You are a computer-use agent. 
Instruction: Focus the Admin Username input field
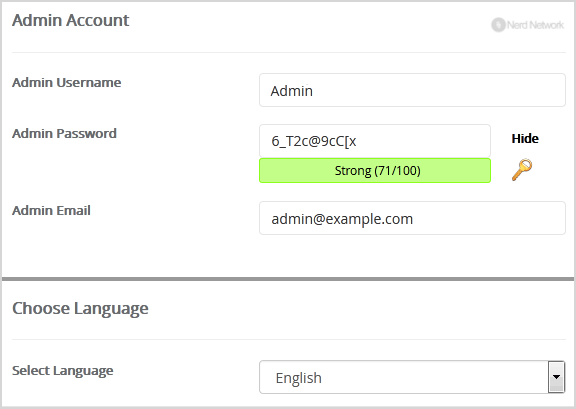click(412, 90)
